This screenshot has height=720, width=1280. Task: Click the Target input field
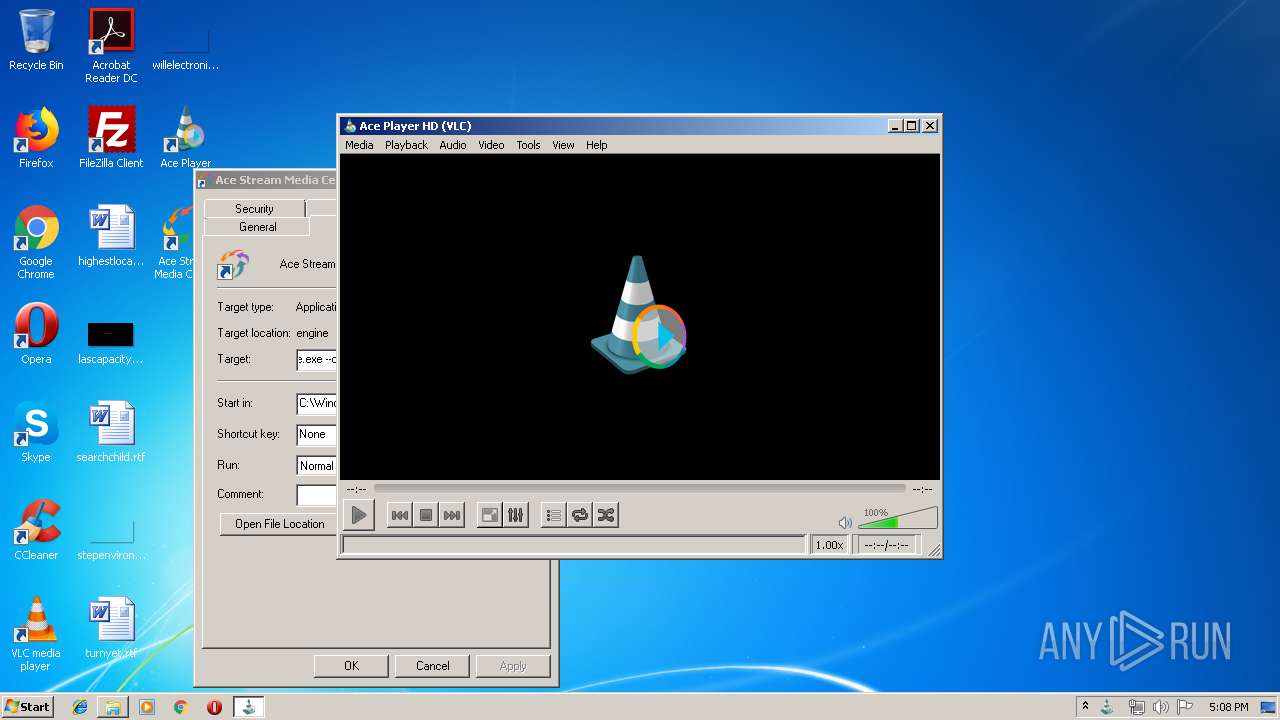click(x=316, y=359)
